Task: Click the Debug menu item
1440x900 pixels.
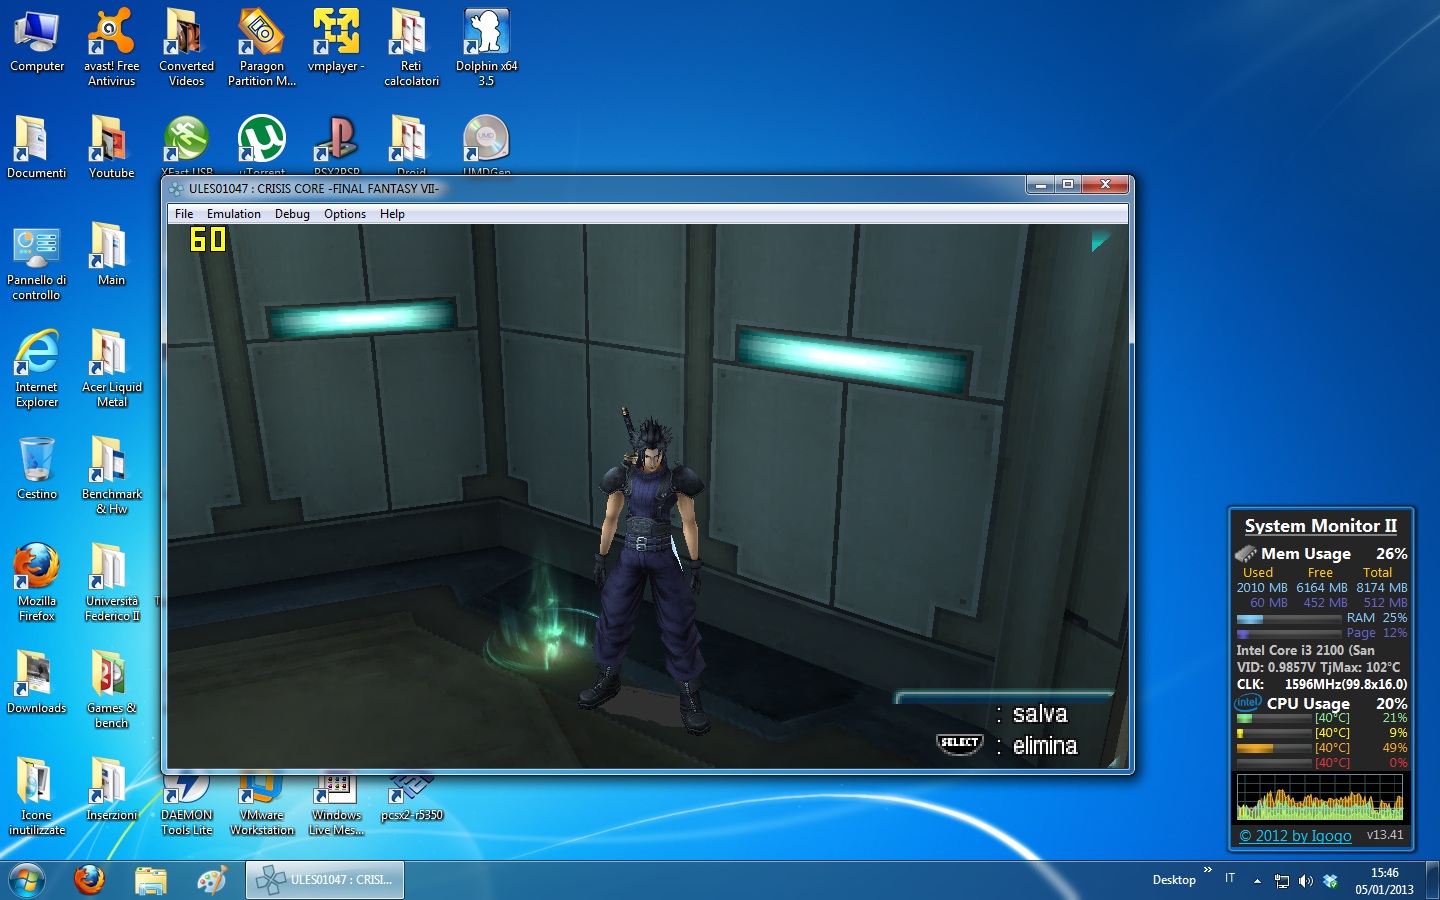Action: click(x=292, y=214)
